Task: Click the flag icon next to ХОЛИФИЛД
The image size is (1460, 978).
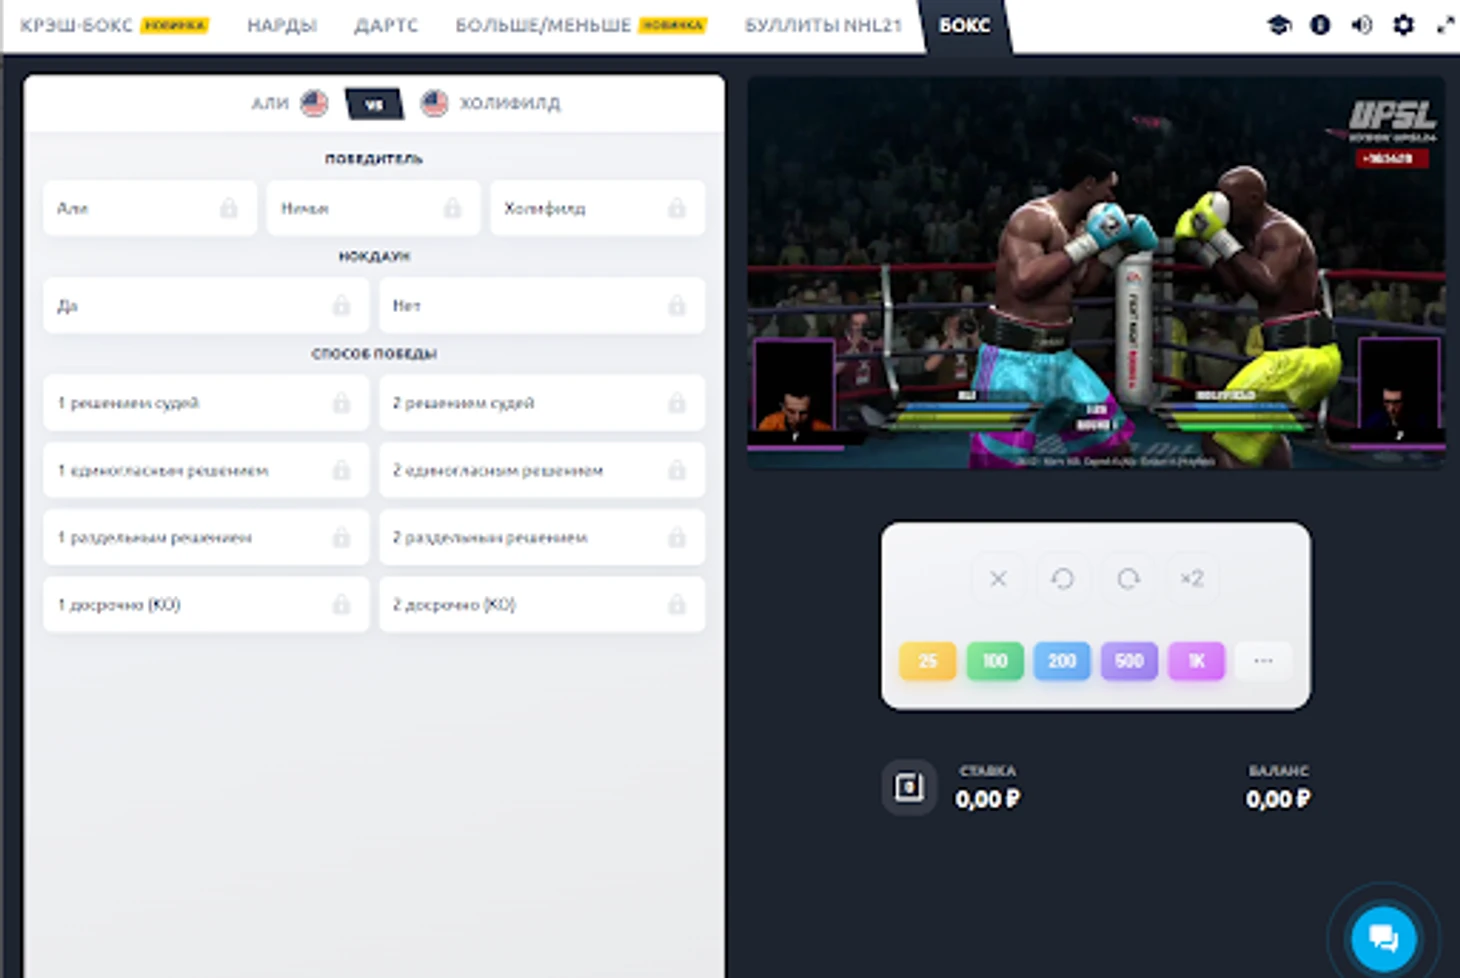Action: click(434, 103)
